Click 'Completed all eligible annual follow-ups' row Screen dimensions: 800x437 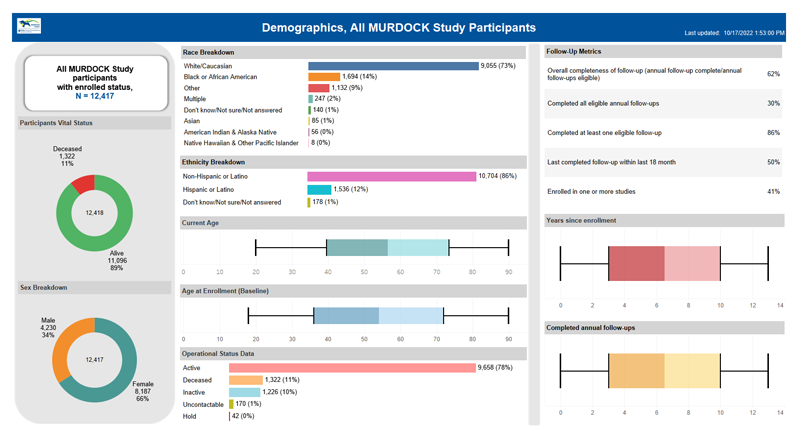click(664, 104)
